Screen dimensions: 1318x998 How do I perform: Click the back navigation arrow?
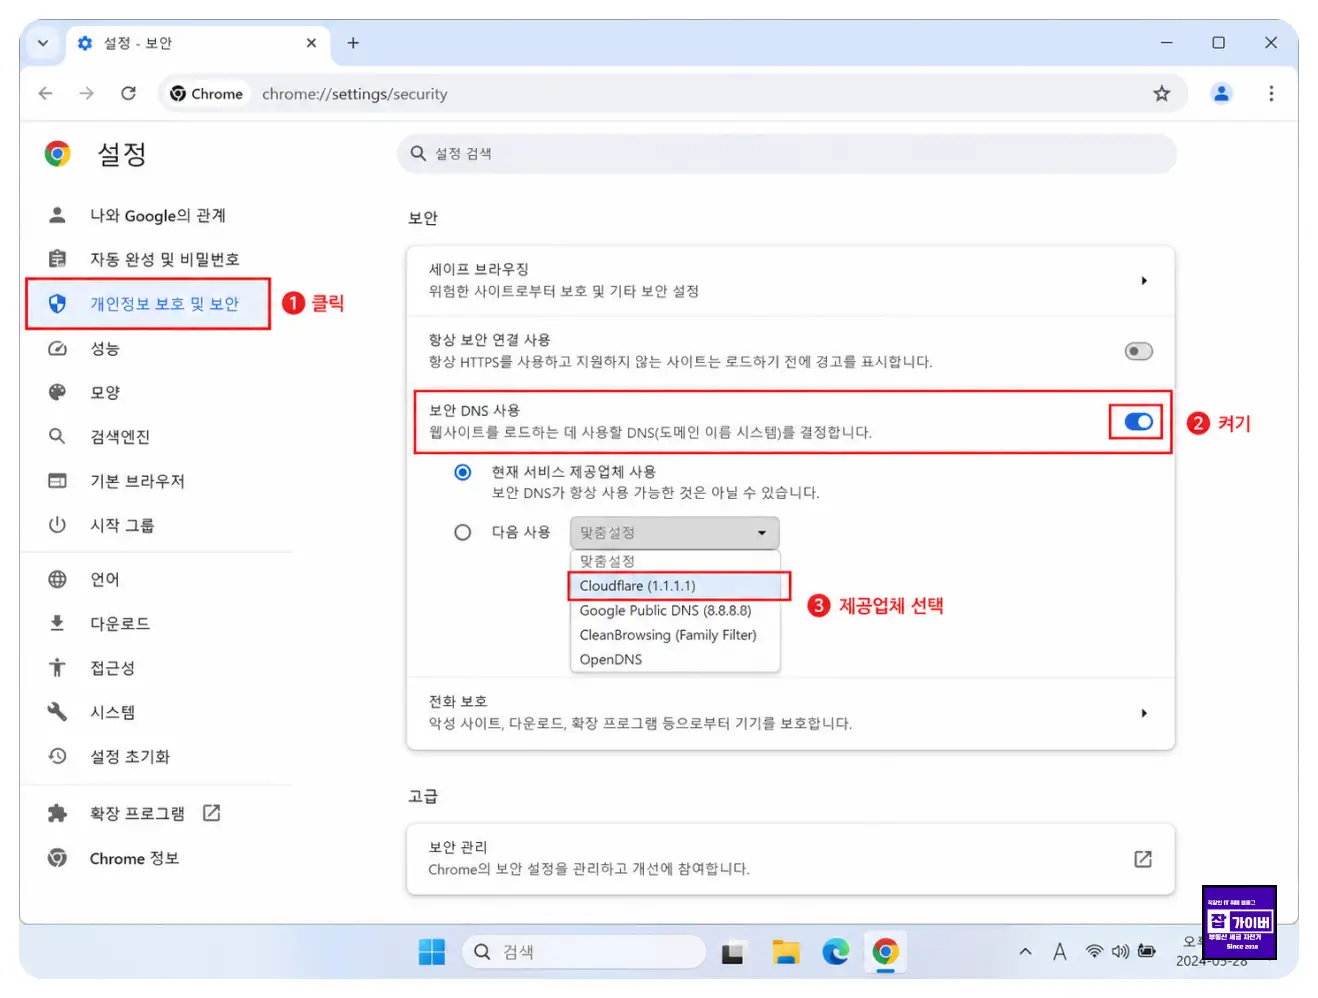point(45,93)
